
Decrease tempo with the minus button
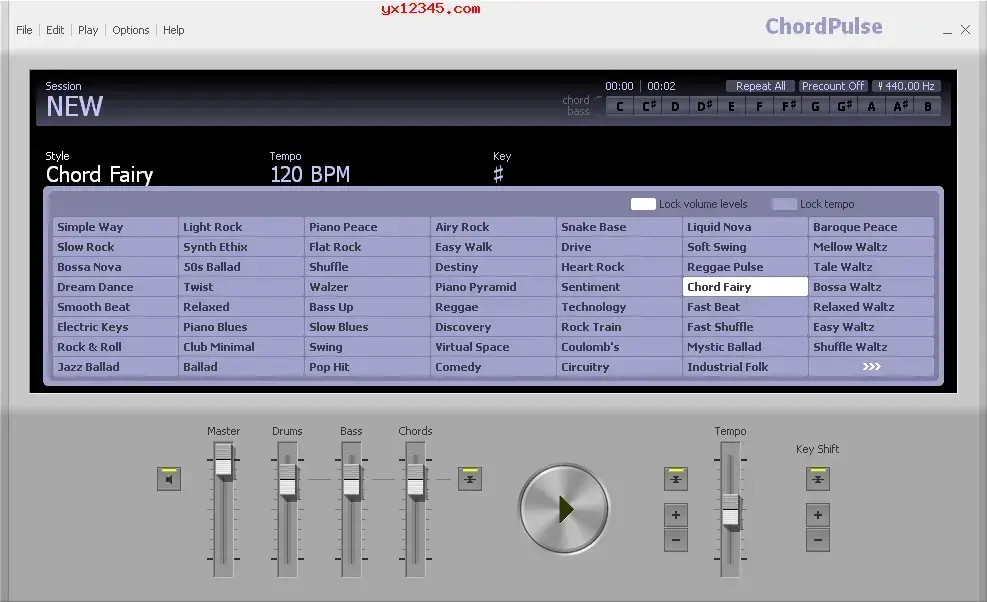point(675,540)
